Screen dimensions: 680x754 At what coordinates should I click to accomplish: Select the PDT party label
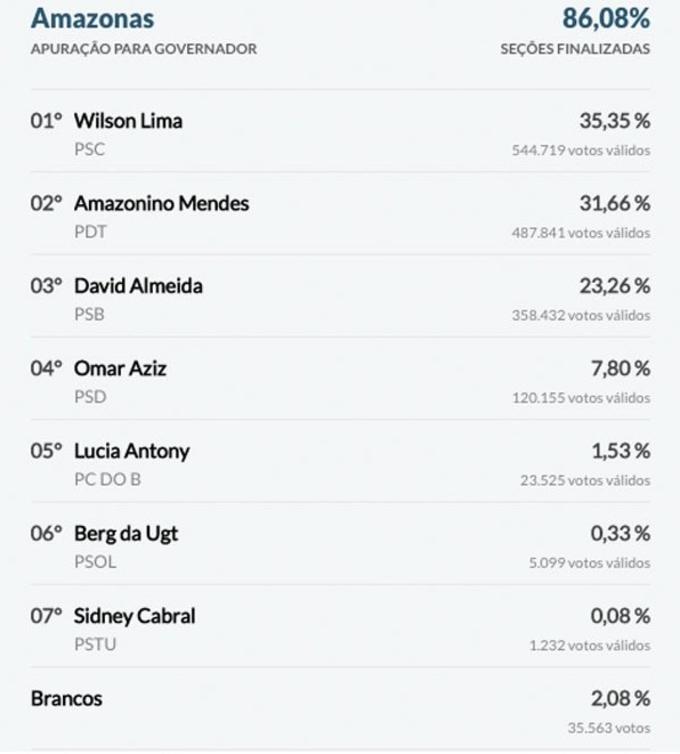click(90, 232)
